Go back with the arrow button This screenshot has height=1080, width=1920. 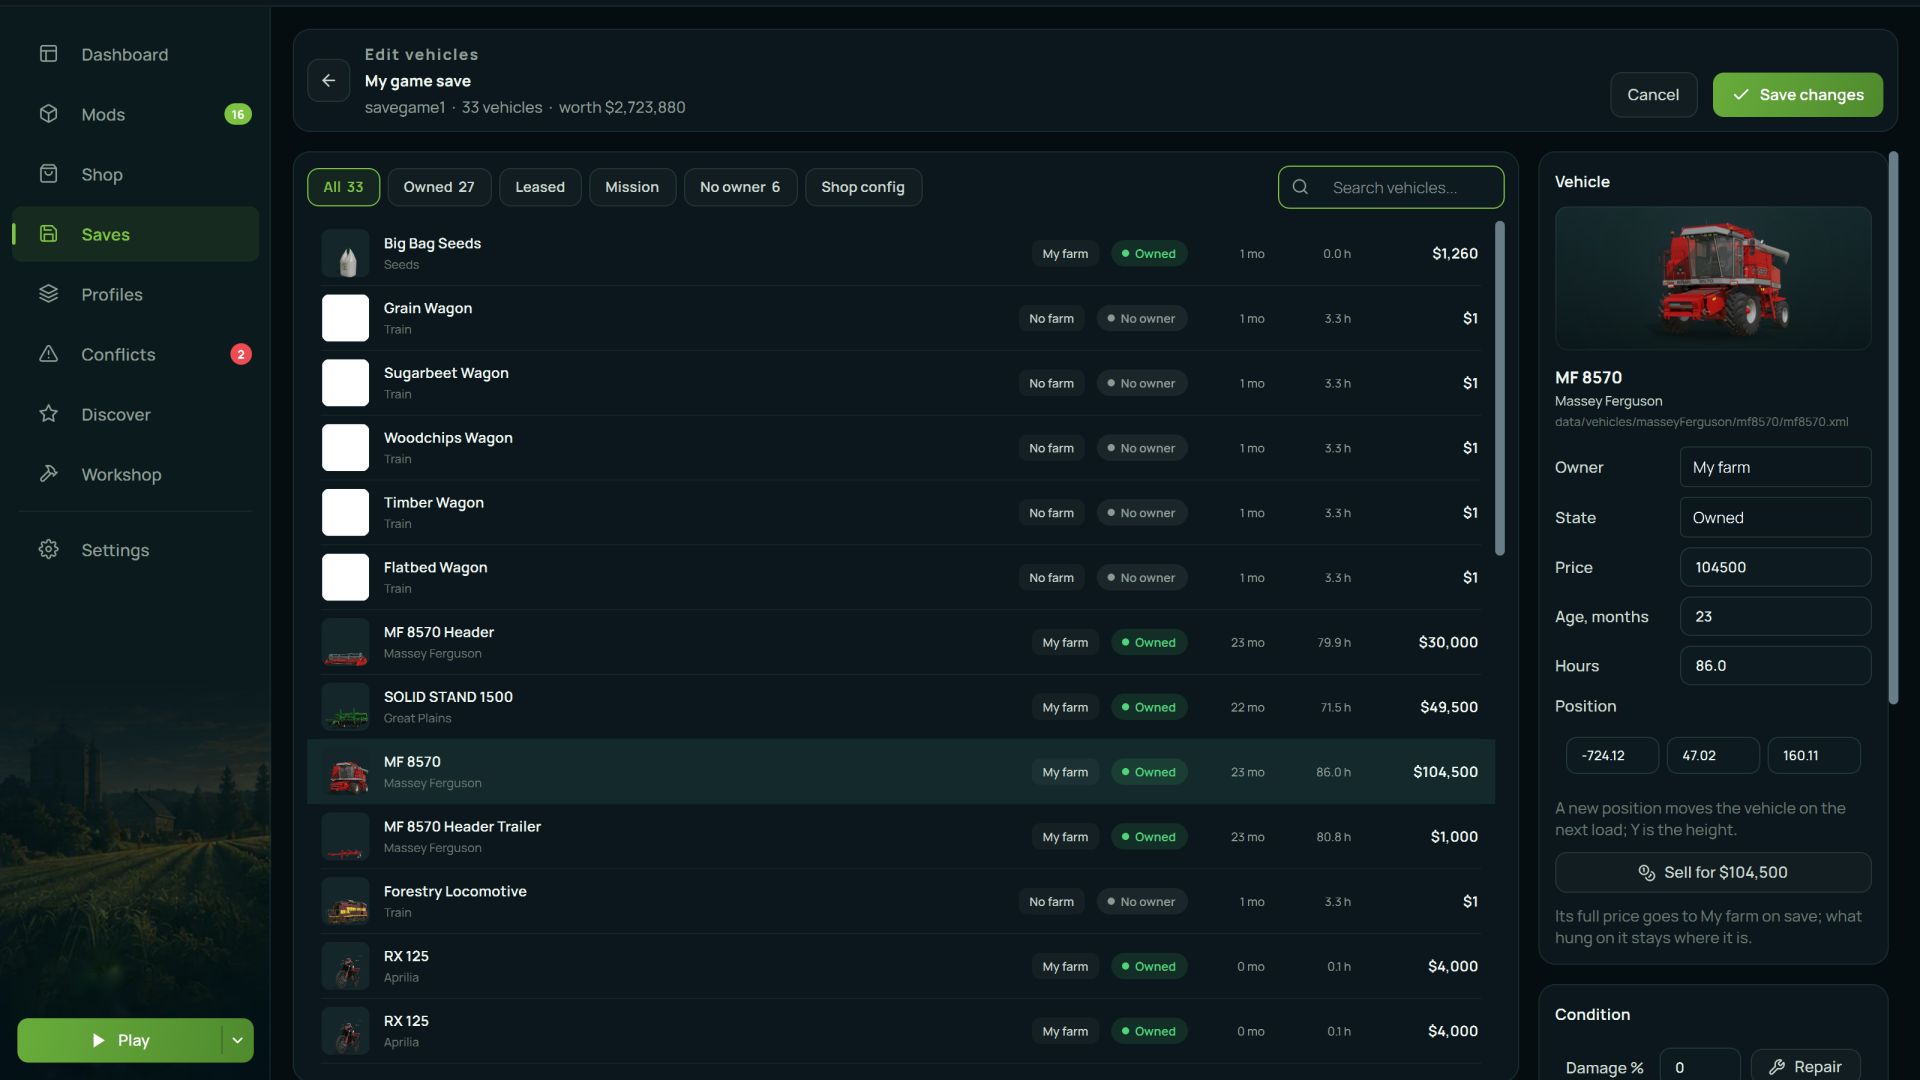[x=328, y=81]
